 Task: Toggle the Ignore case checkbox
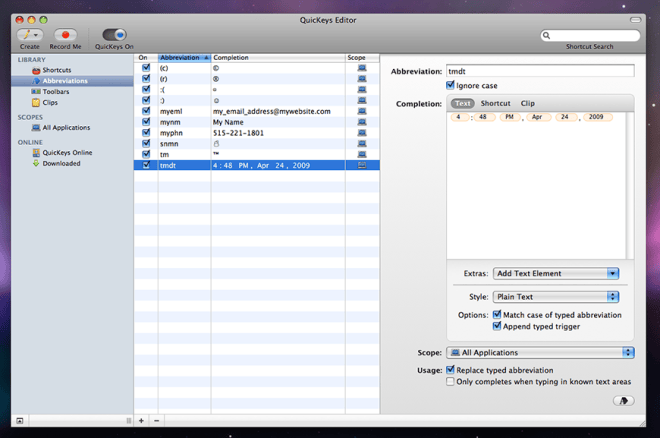pyautogui.click(x=450, y=85)
